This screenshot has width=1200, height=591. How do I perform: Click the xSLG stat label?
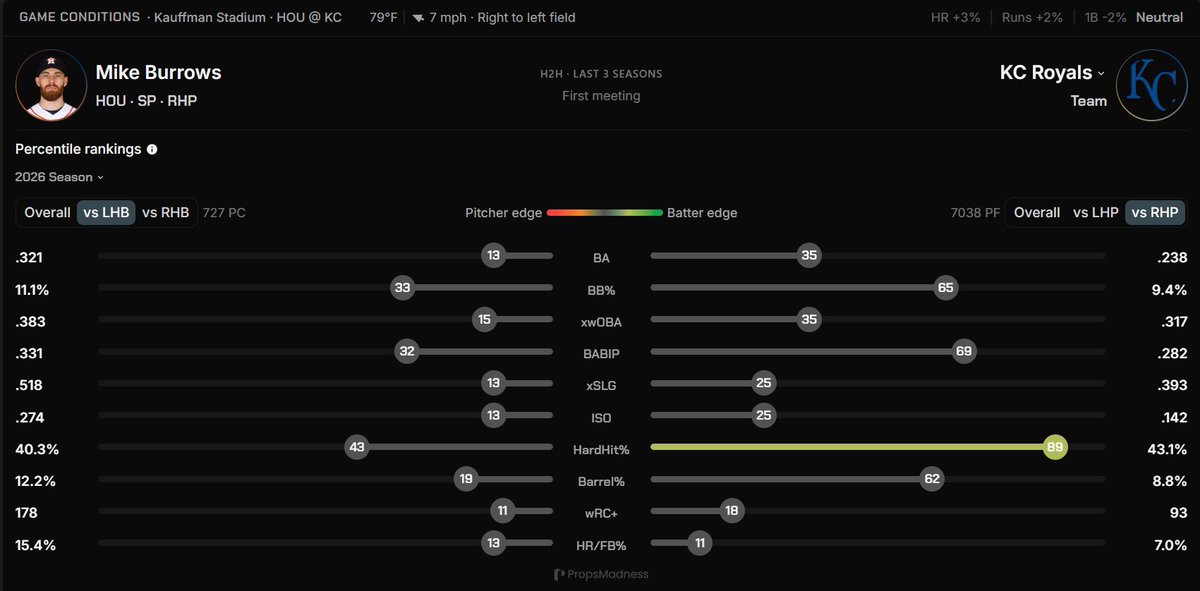point(601,385)
